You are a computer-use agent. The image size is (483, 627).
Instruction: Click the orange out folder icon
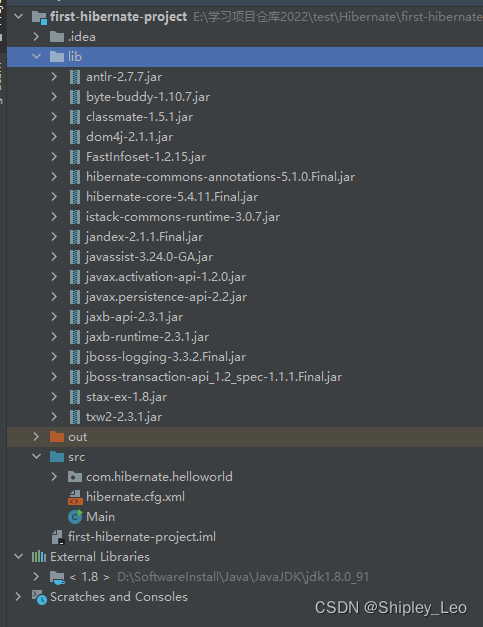(57, 437)
